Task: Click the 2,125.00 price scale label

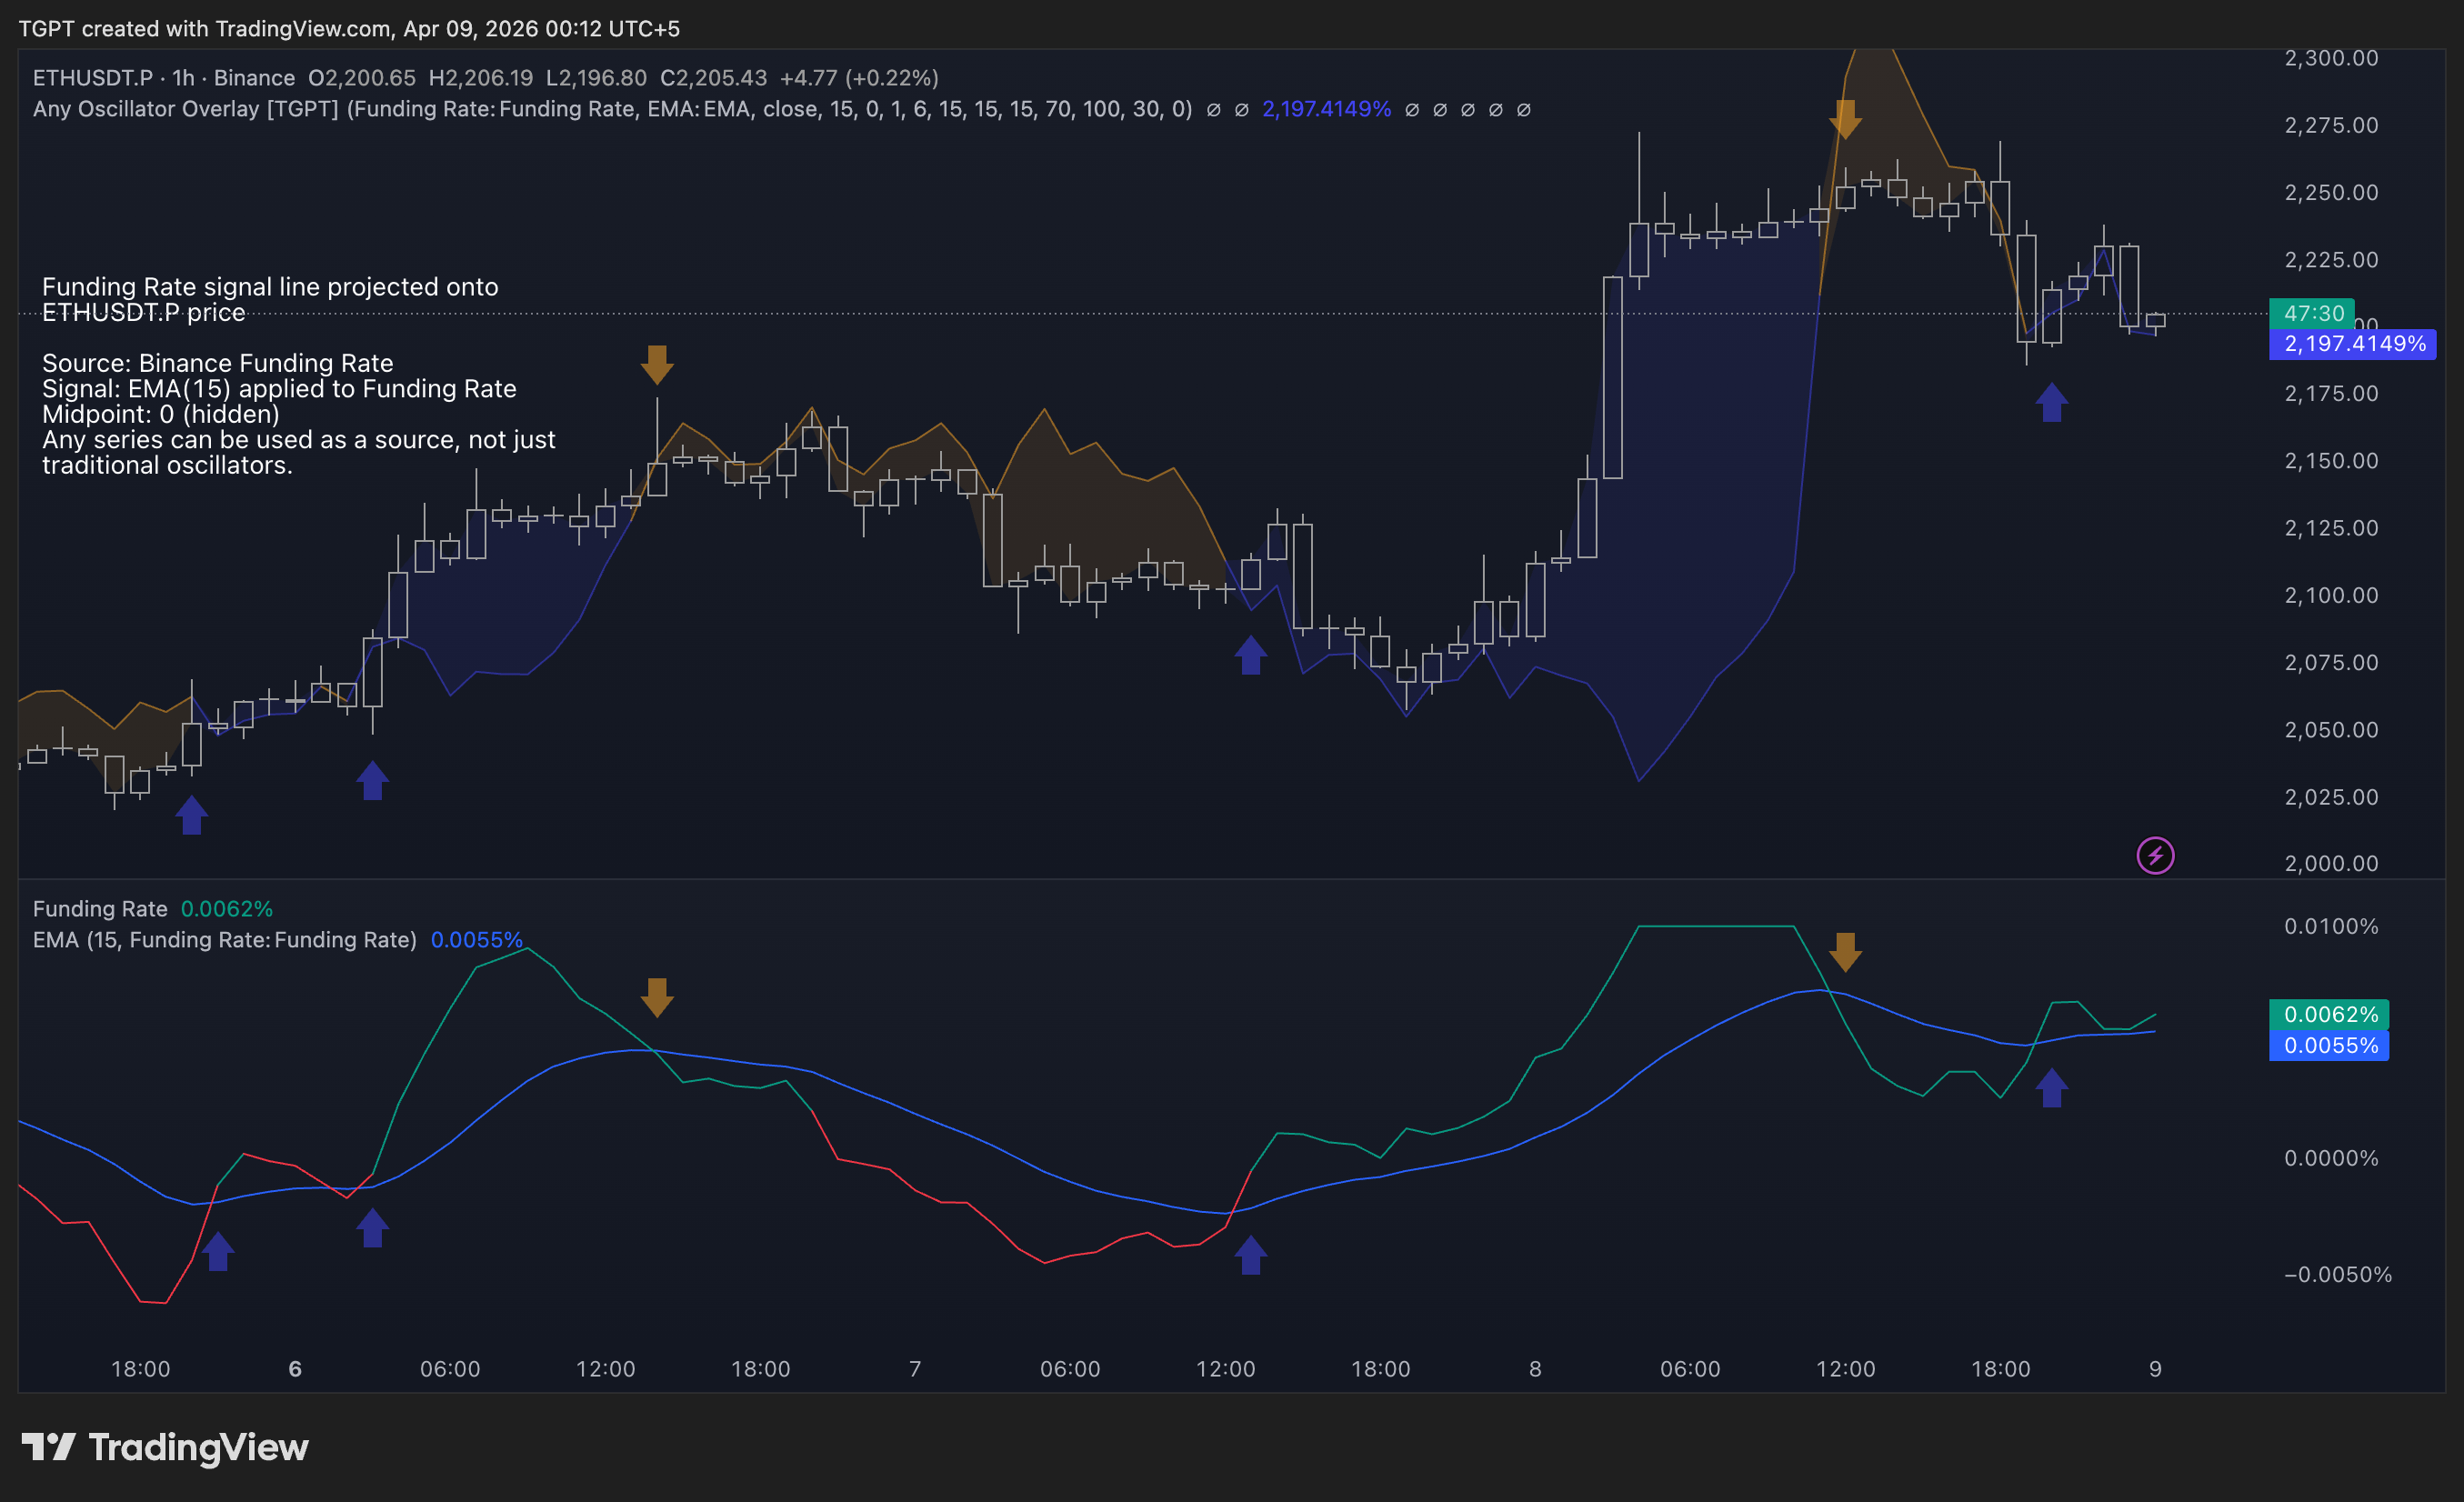Action: click(x=2331, y=528)
